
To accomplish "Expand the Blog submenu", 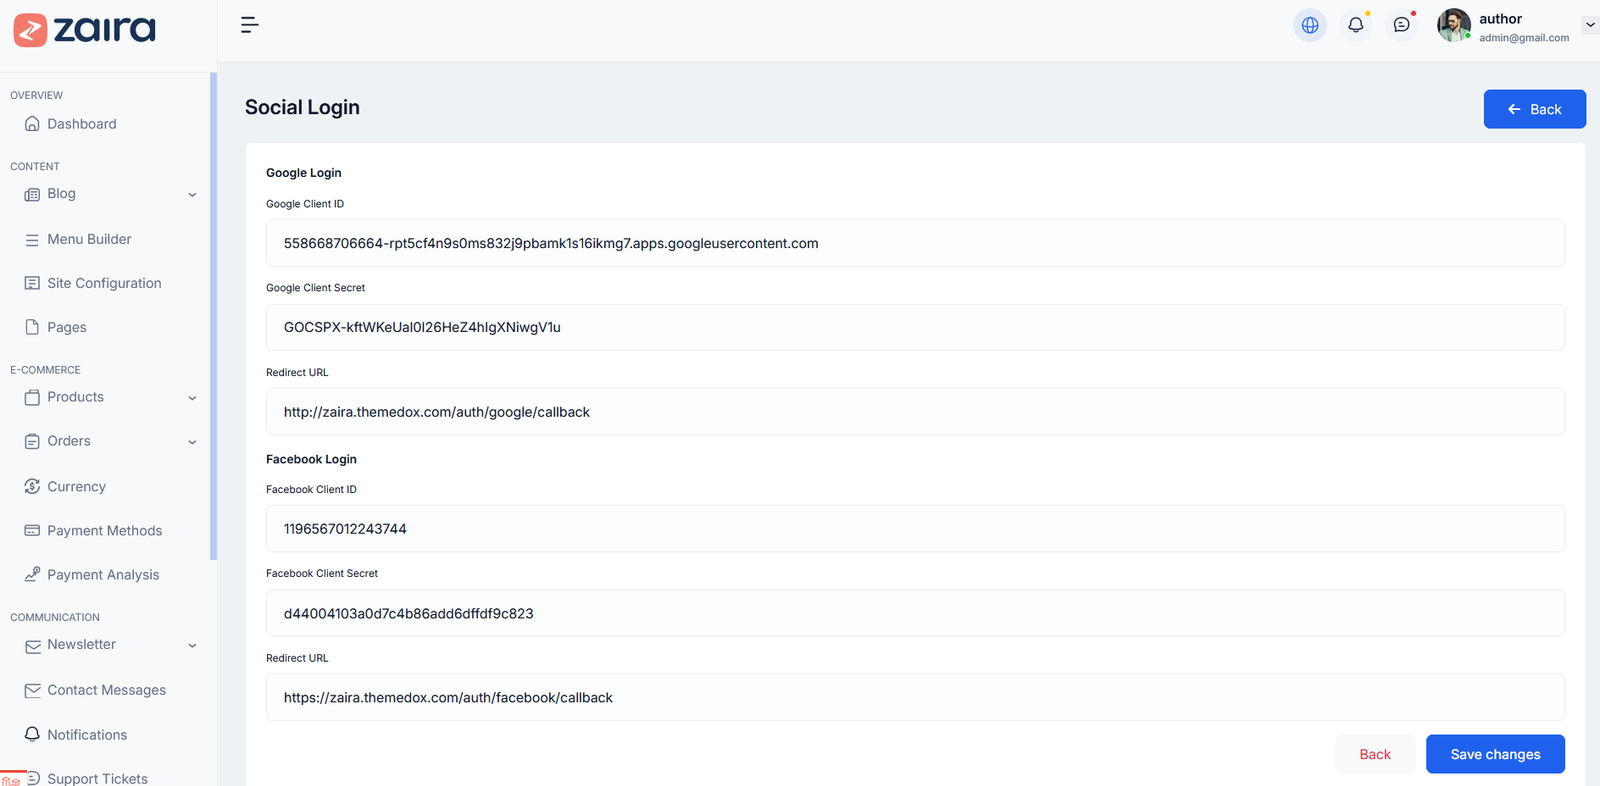I will pyautogui.click(x=192, y=195).
